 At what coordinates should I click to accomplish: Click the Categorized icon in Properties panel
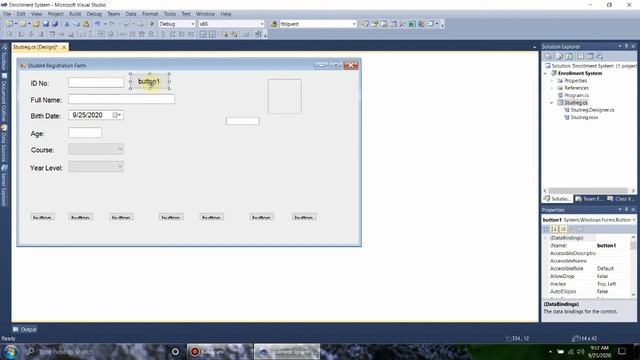546,229
